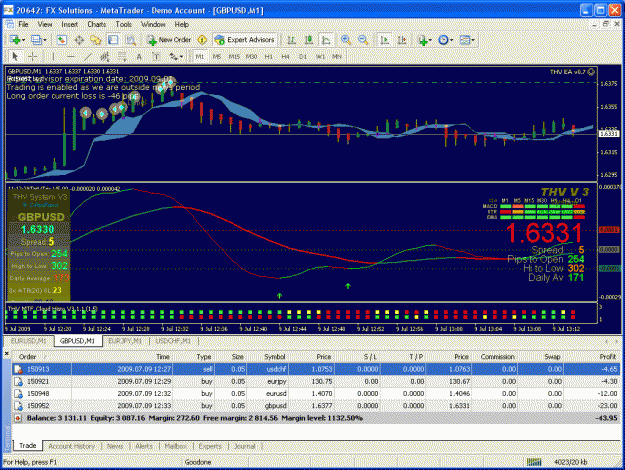
Task: Open the MetaEditor yellow diamond icon
Action: click(202, 40)
